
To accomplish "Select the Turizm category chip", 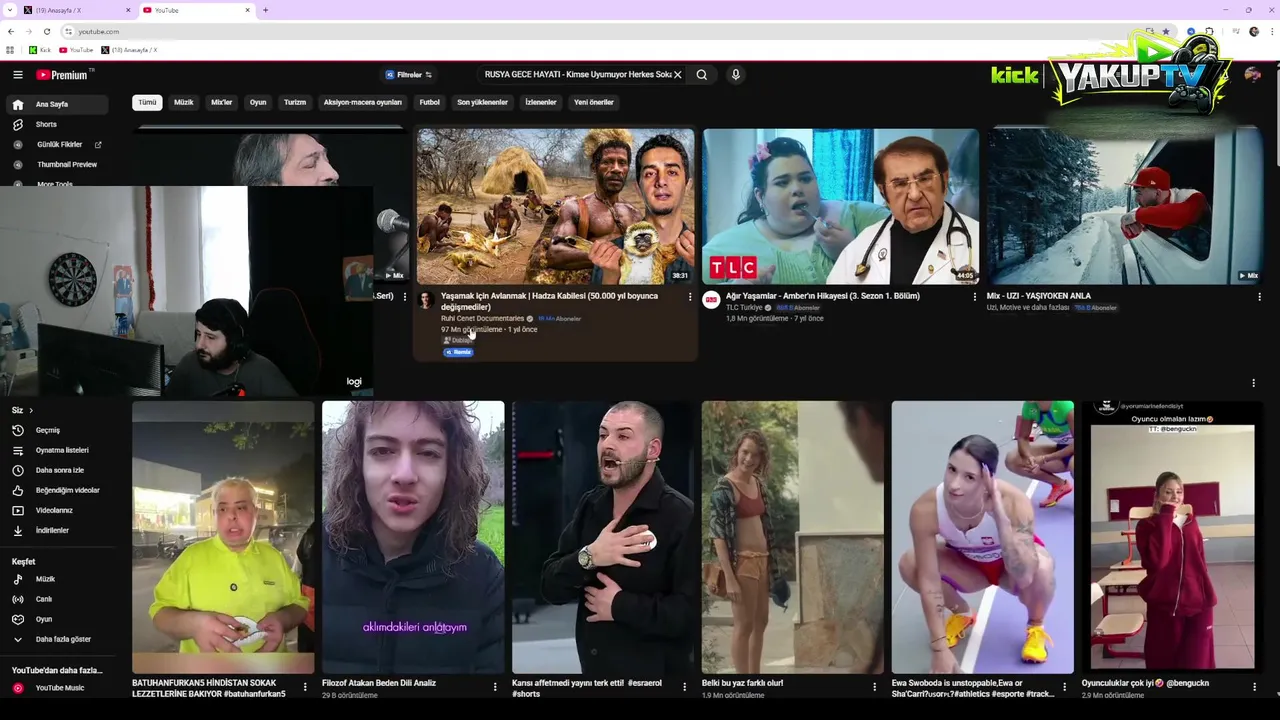I will point(295,102).
